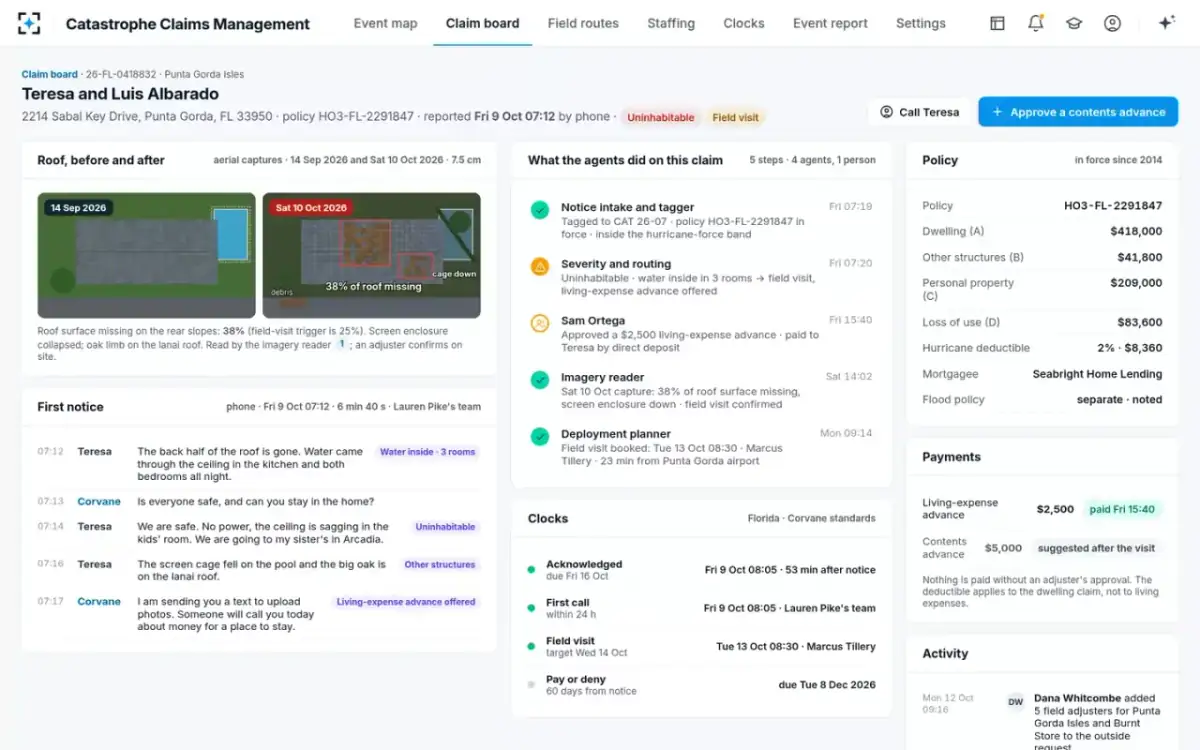The width and height of the screenshot is (1200, 750).
Task: Open the notifications bell
Action: (1036, 23)
